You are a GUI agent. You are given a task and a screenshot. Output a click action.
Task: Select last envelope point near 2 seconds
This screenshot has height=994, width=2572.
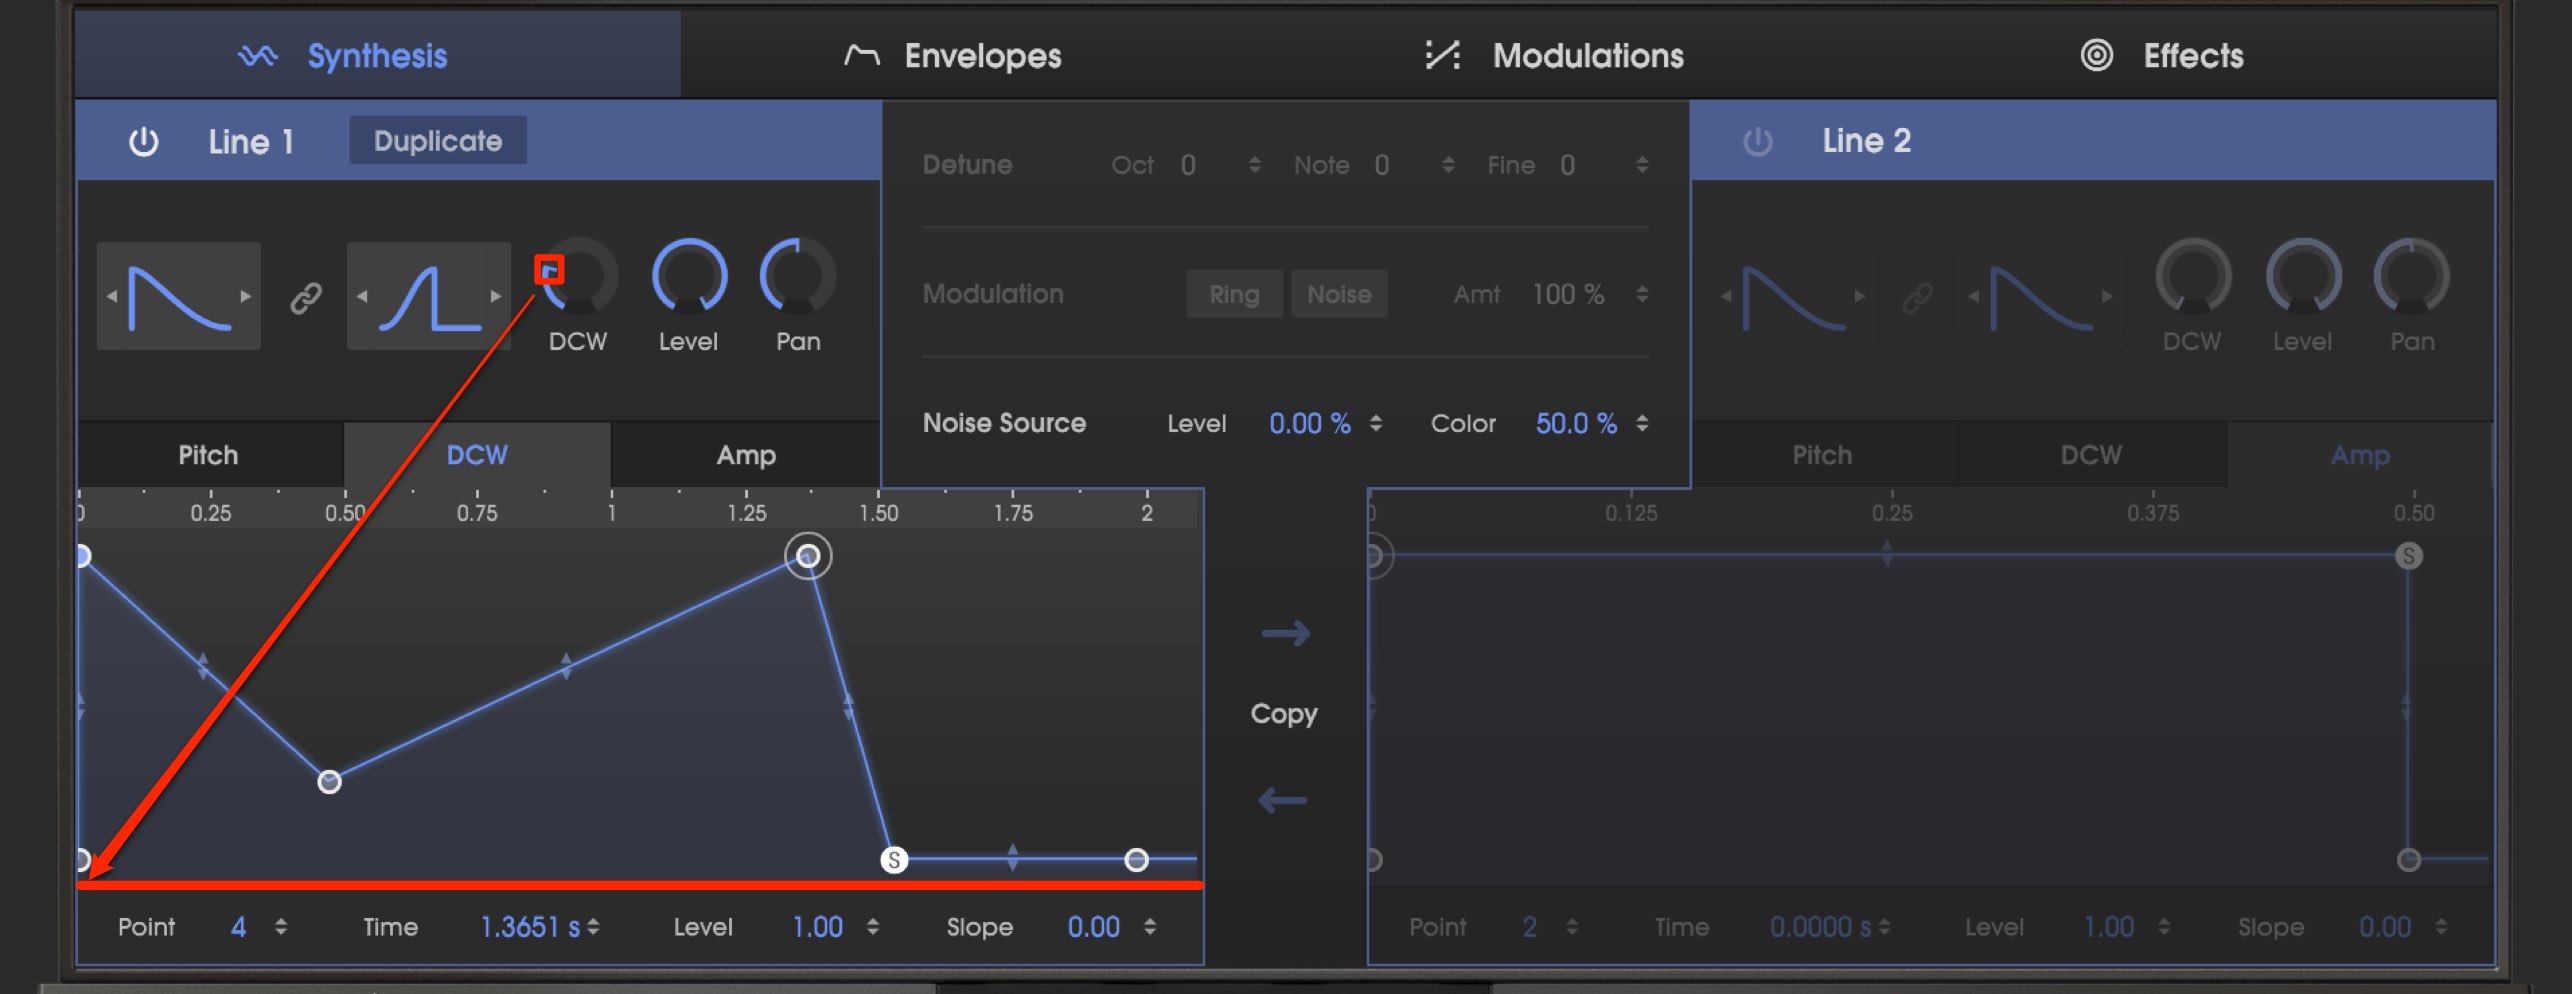pyautogui.click(x=1137, y=860)
